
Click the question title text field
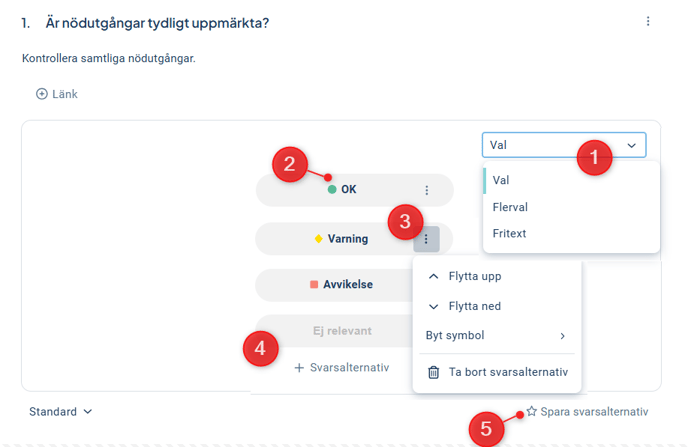(158, 22)
